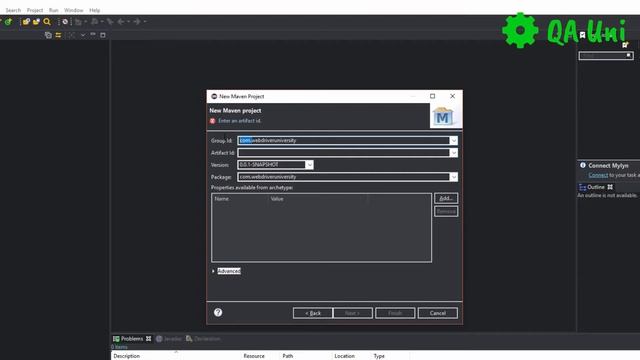This screenshot has height=360, width=640.
Task: Close the Outline view via X icon
Action: click(610, 187)
